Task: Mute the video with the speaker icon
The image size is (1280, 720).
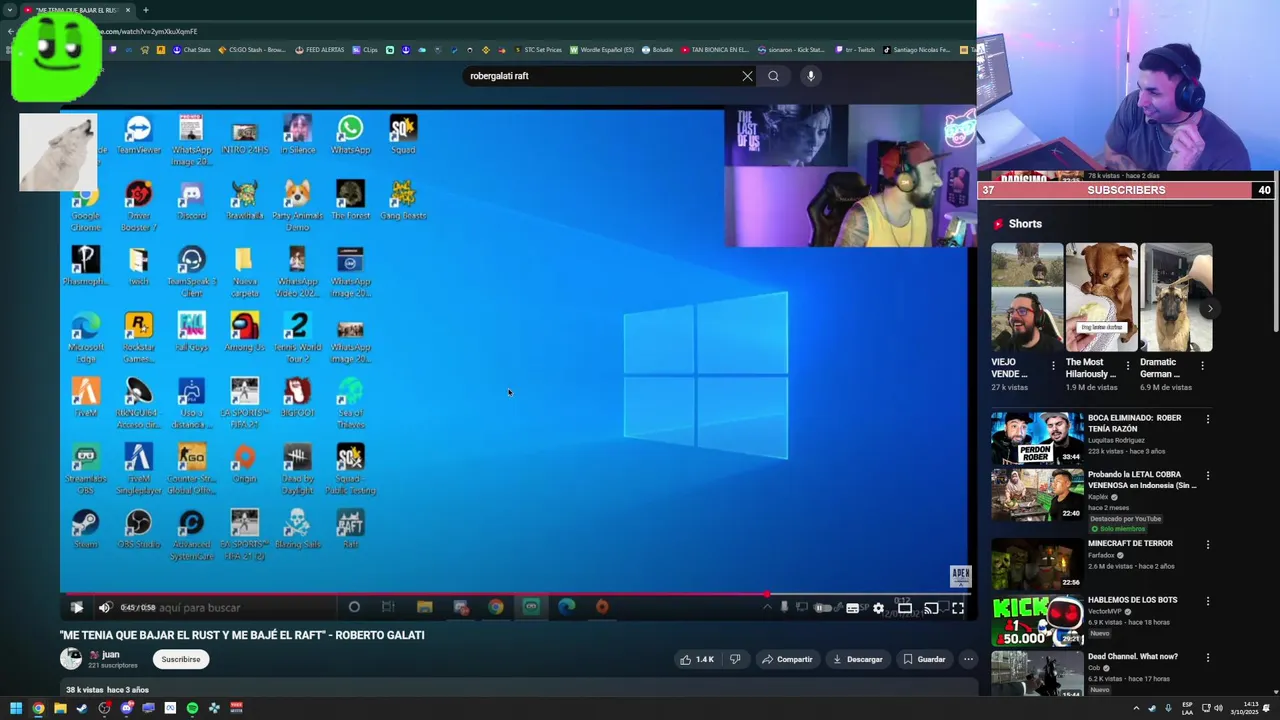Action: (x=105, y=607)
